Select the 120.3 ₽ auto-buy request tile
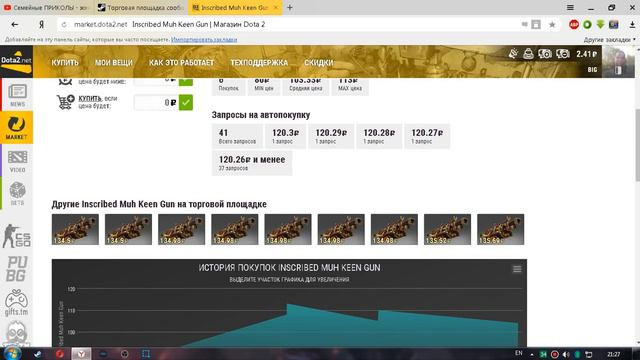Screen dimensions: 640x360 [x=285, y=136]
